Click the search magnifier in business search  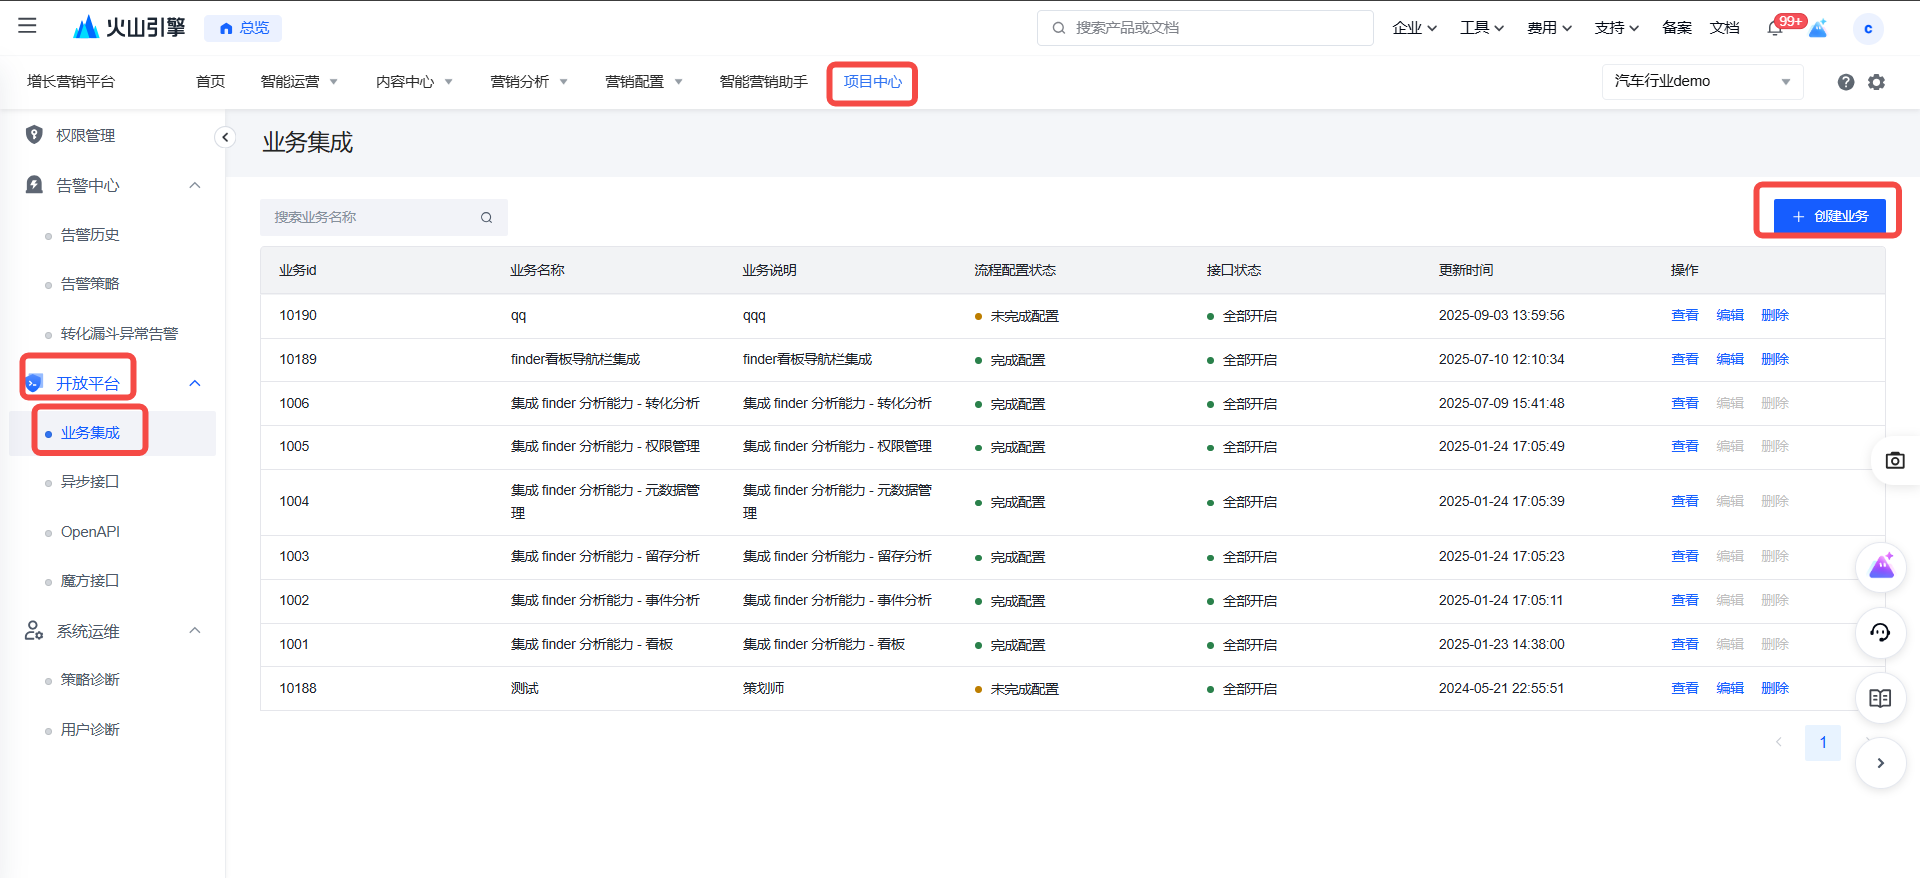(486, 218)
